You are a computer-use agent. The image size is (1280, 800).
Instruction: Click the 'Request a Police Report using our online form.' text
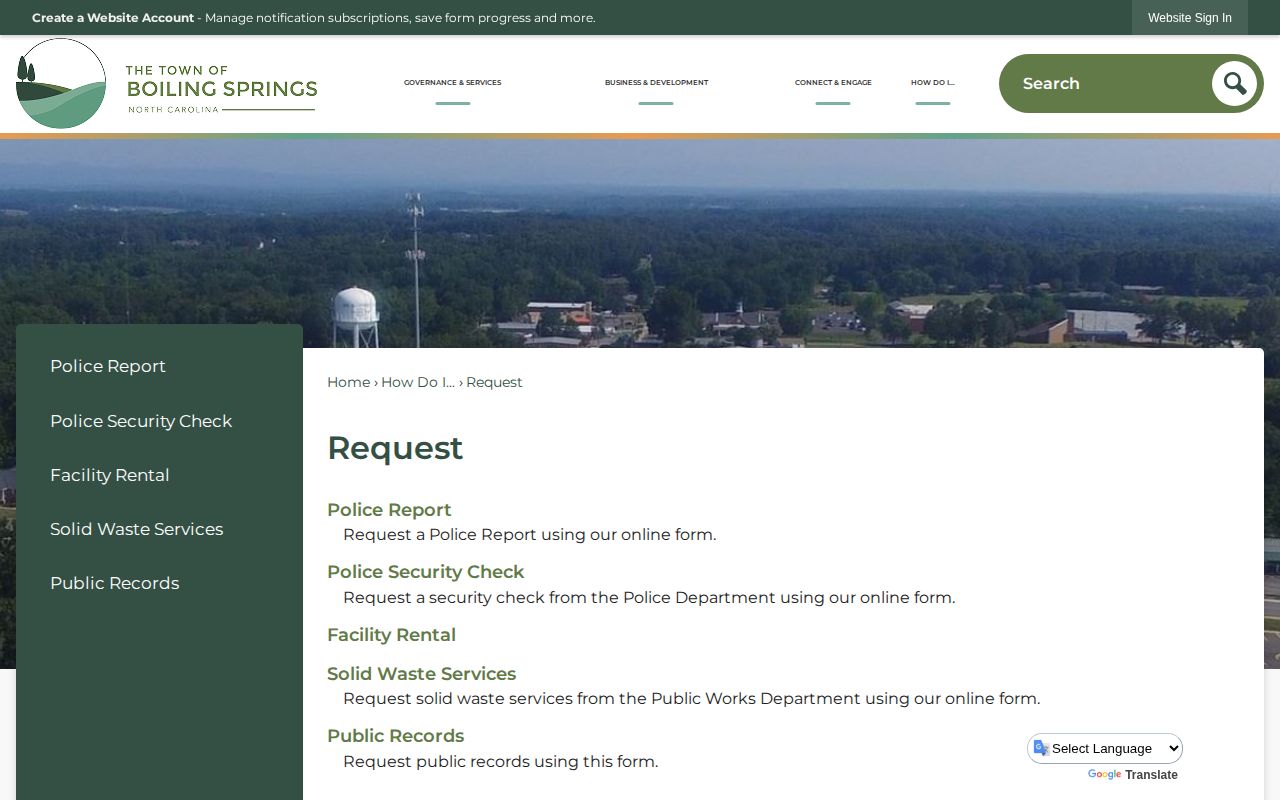click(x=529, y=535)
